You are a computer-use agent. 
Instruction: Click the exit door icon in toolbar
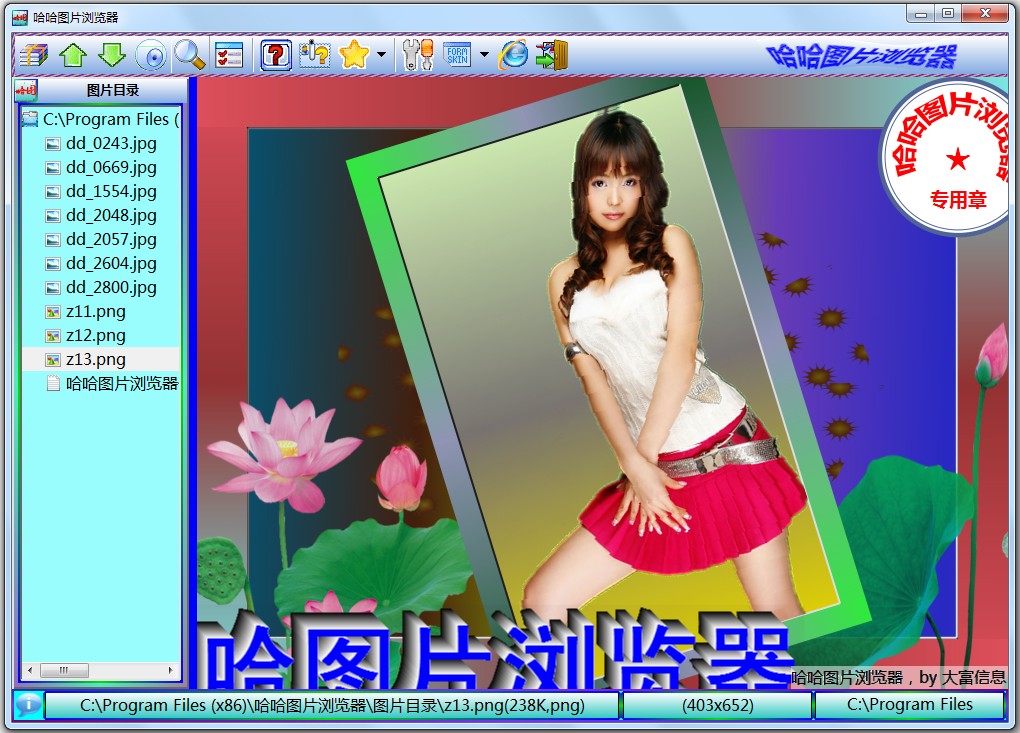click(x=551, y=54)
